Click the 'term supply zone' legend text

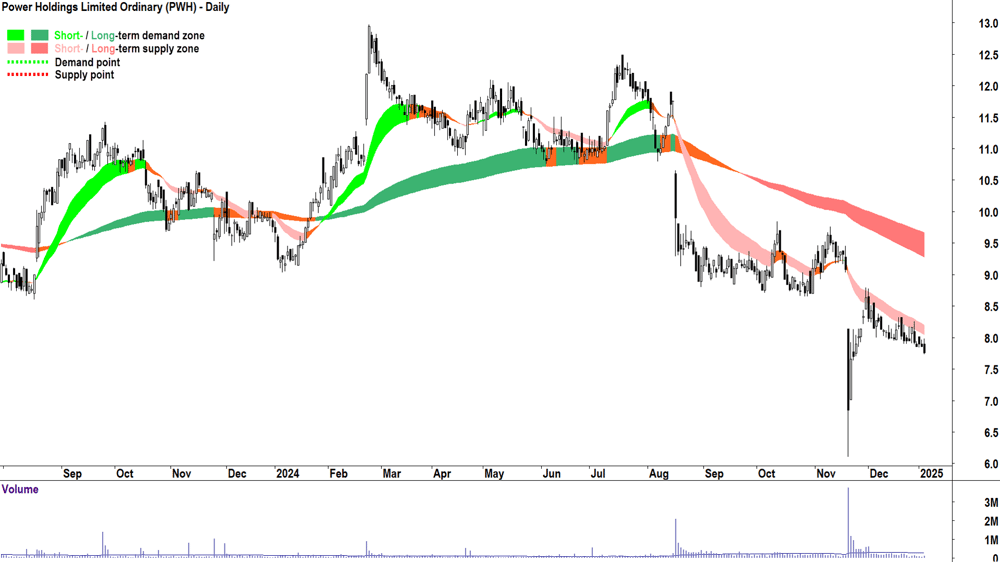[x=158, y=48]
